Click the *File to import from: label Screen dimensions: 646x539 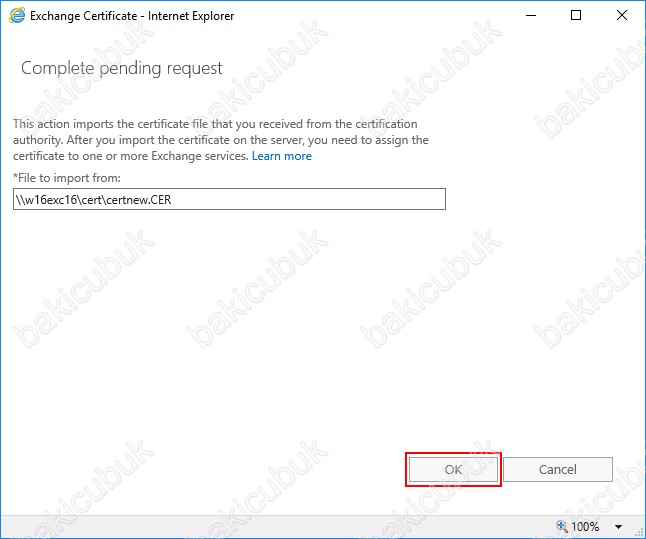[67, 178]
